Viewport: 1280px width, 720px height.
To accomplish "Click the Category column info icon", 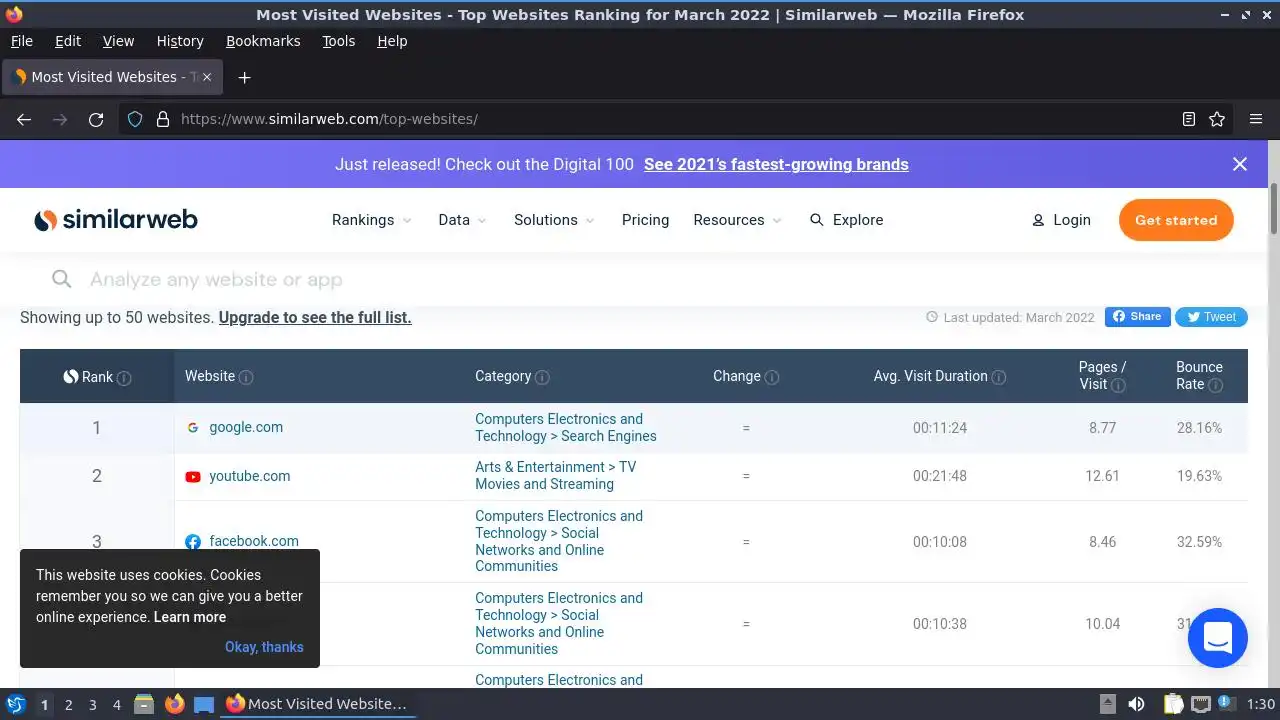I will tap(542, 377).
